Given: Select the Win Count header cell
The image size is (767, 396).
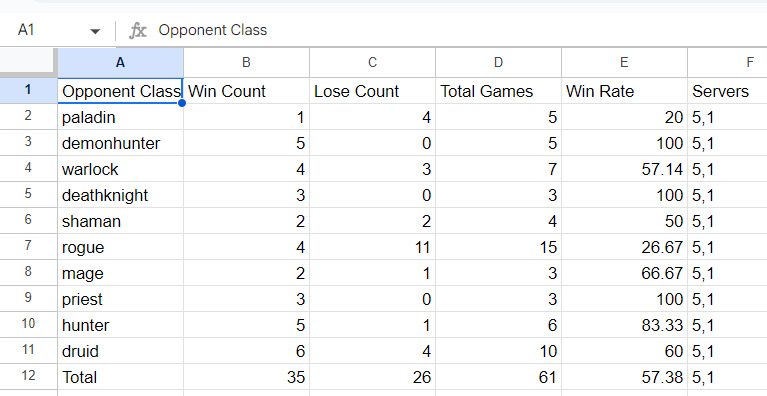Looking at the screenshot, I should (x=247, y=91).
